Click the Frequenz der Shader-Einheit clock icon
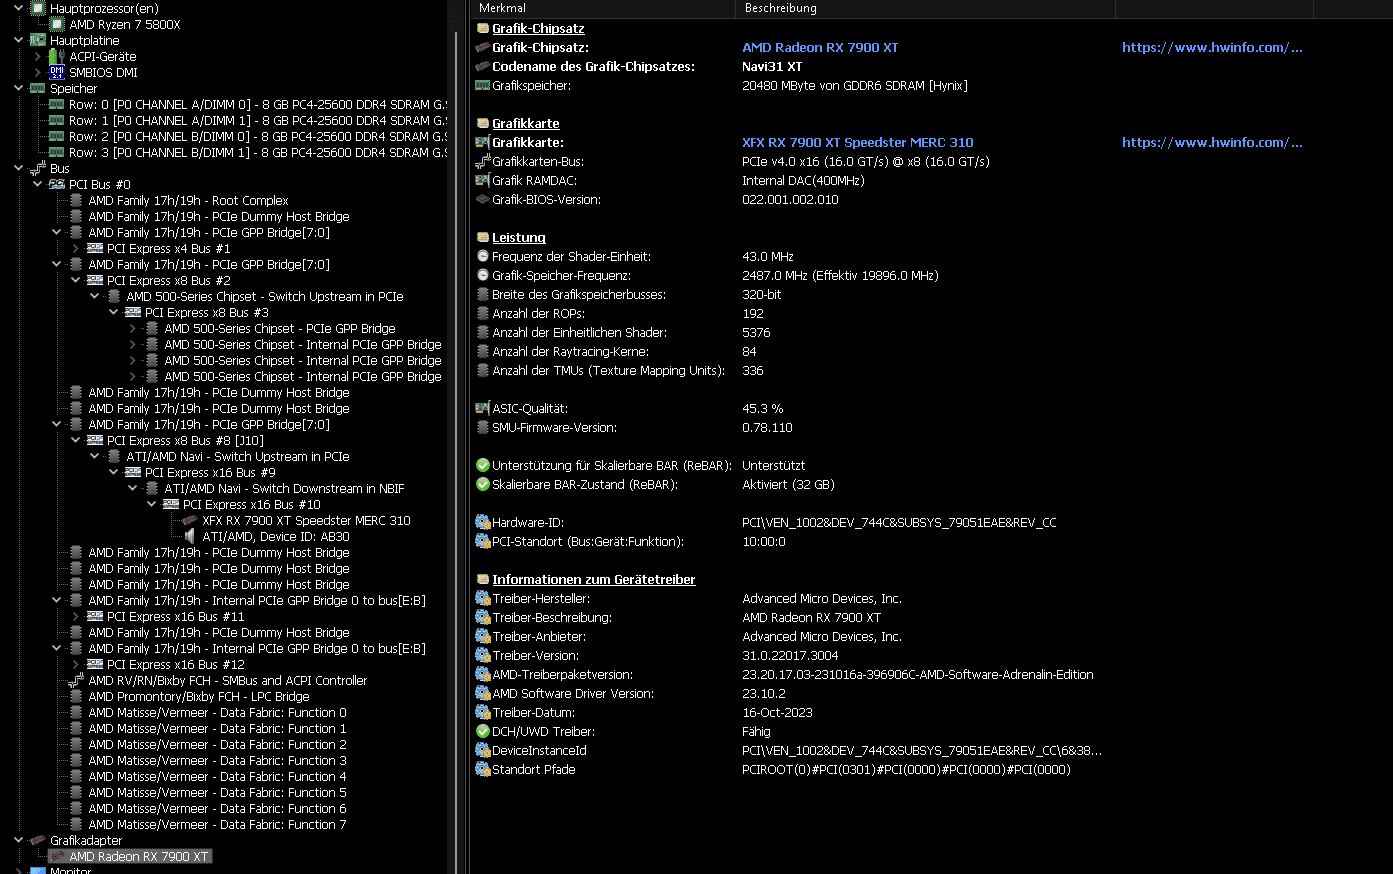 pyautogui.click(x=483, y=256)
